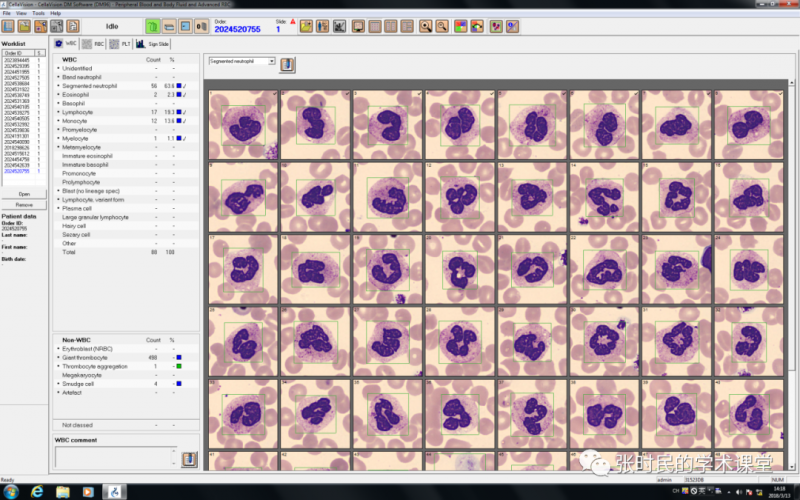
Task: Select the Segmented neutrophil row in WBC list
Action: click(x=126, y=86)
